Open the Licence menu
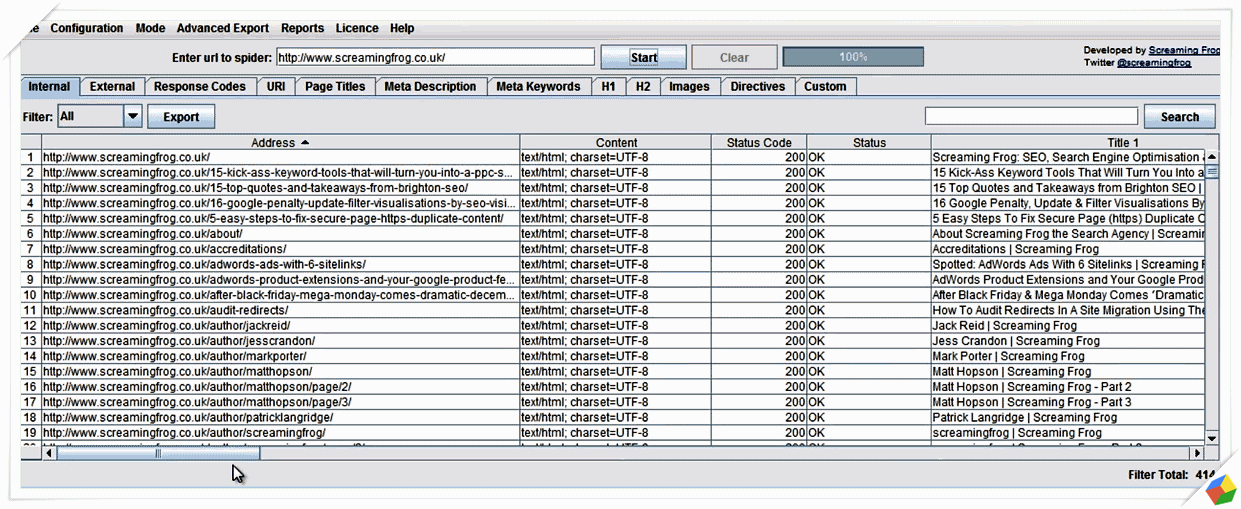 pos(357,28)
